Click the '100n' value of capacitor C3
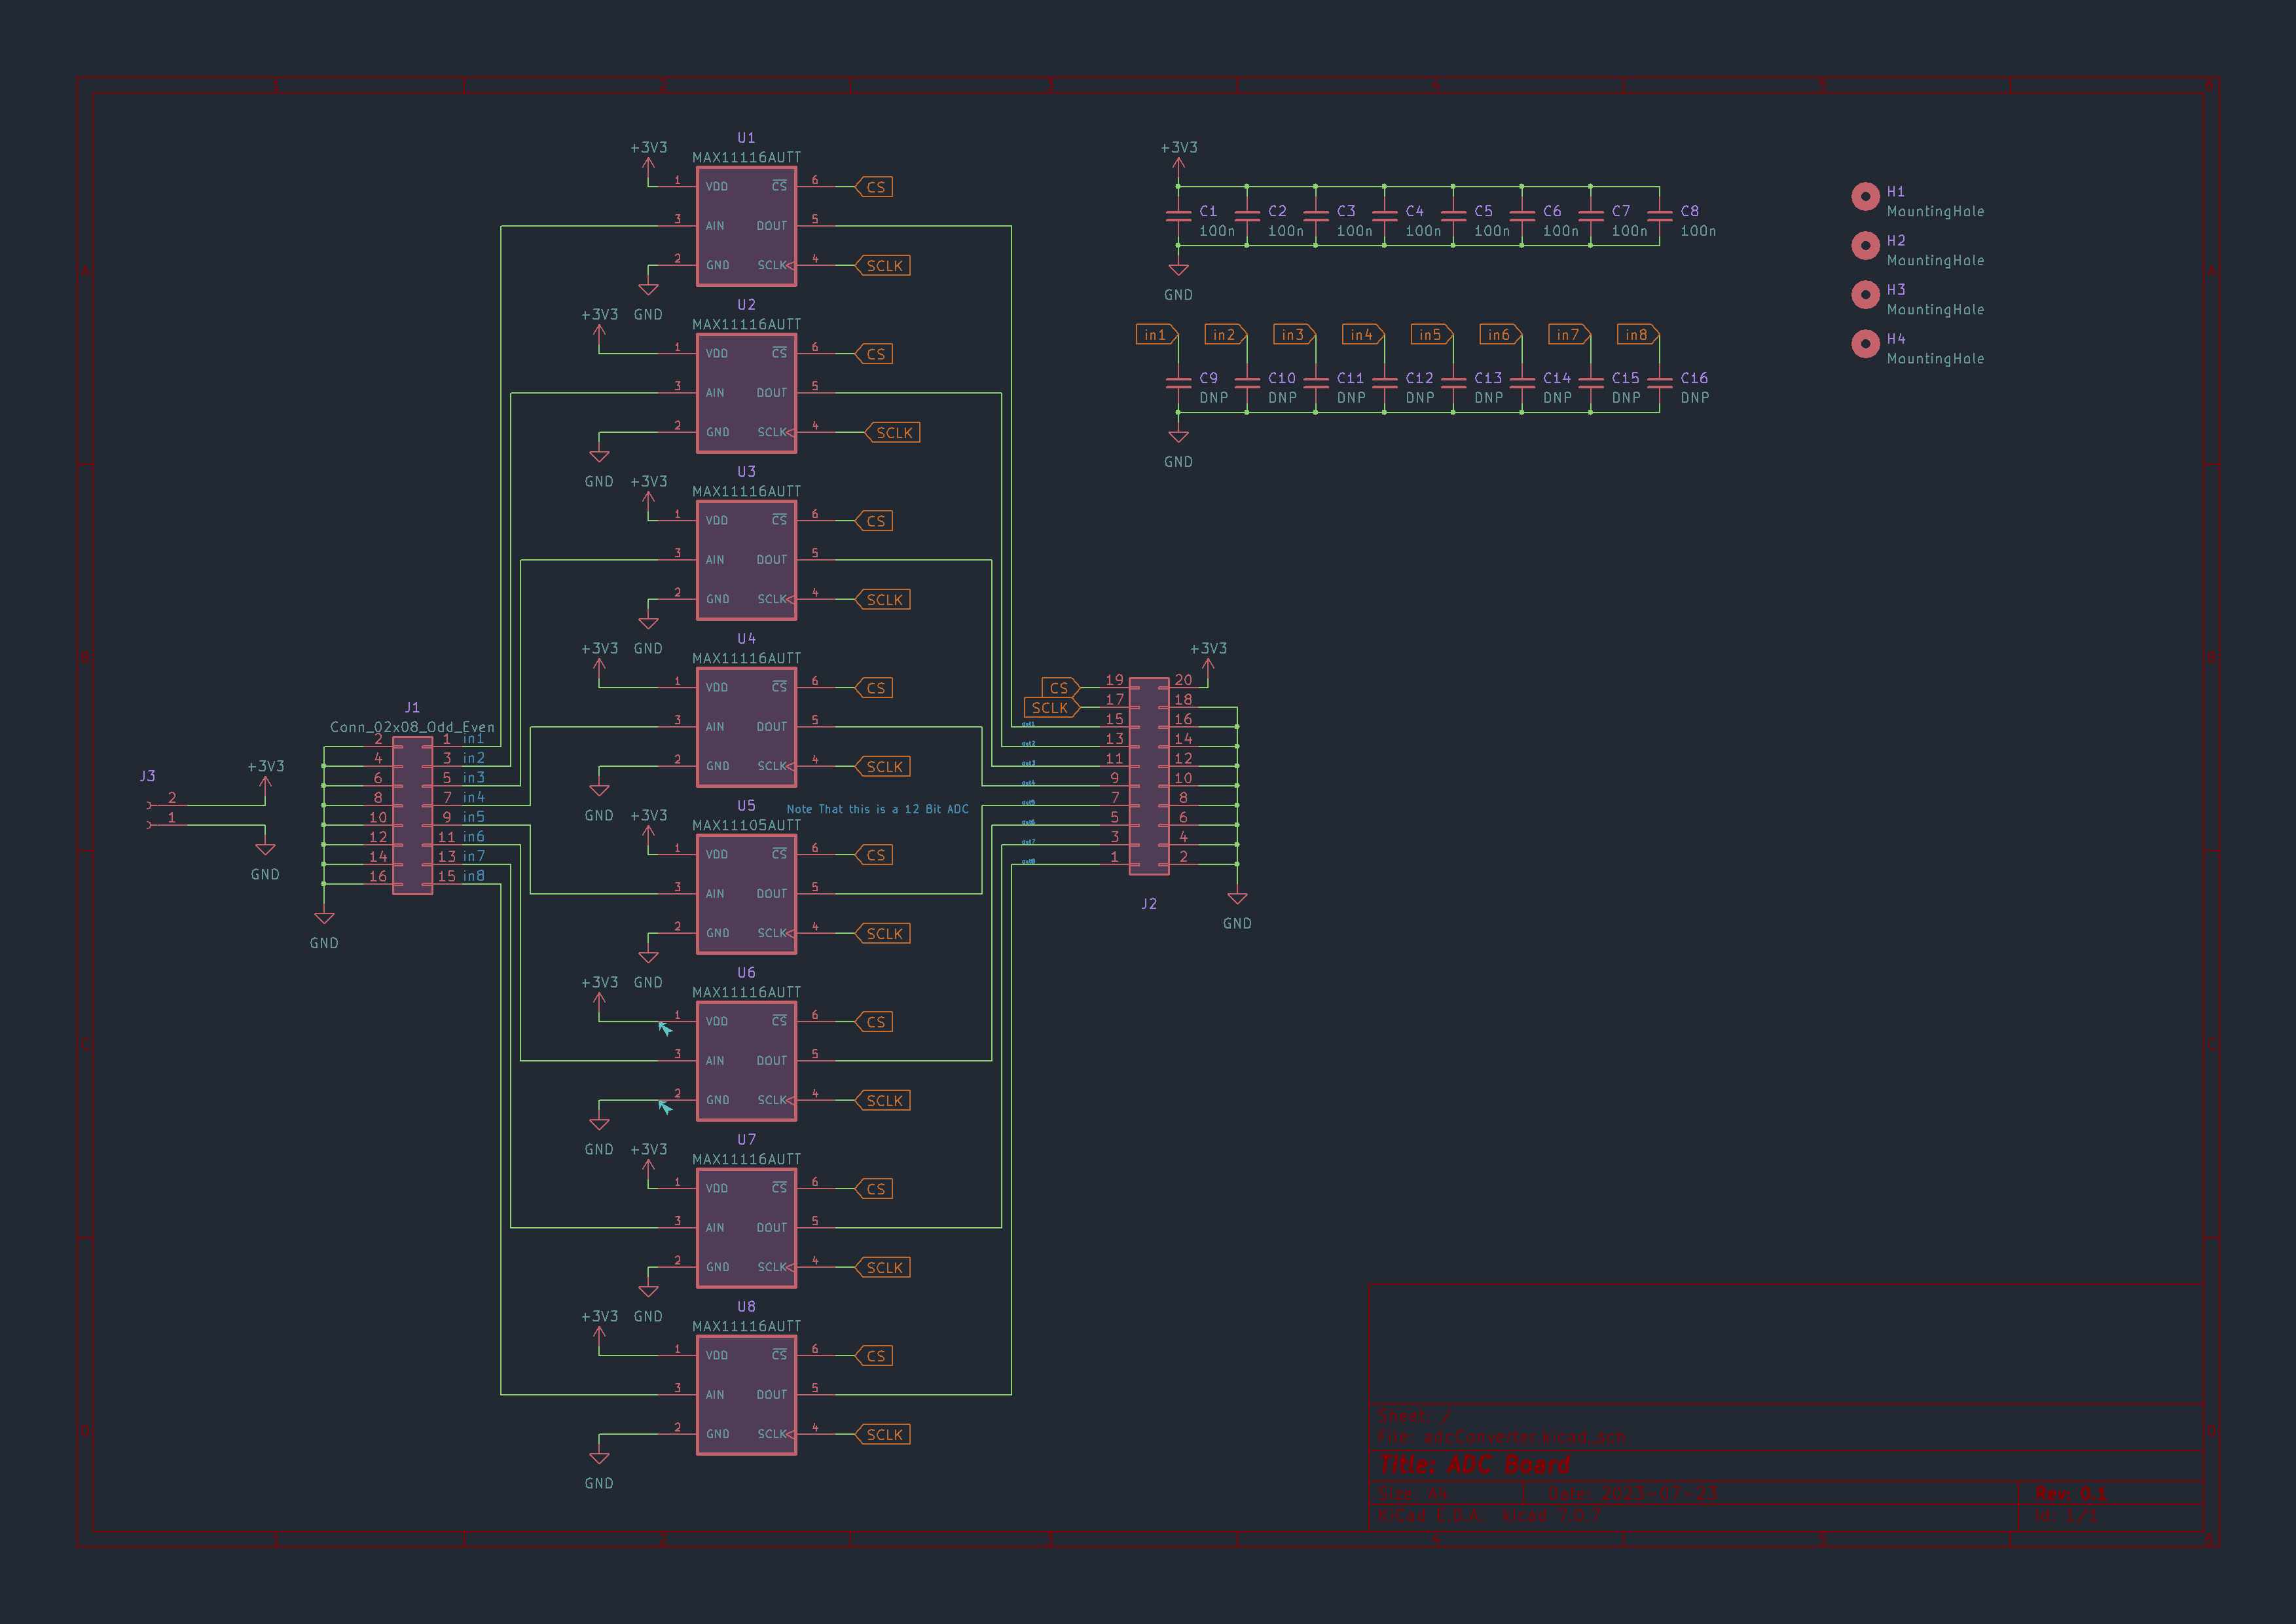Image resolution: width=2296 pixels, height=1624 pixels. 1354,231
